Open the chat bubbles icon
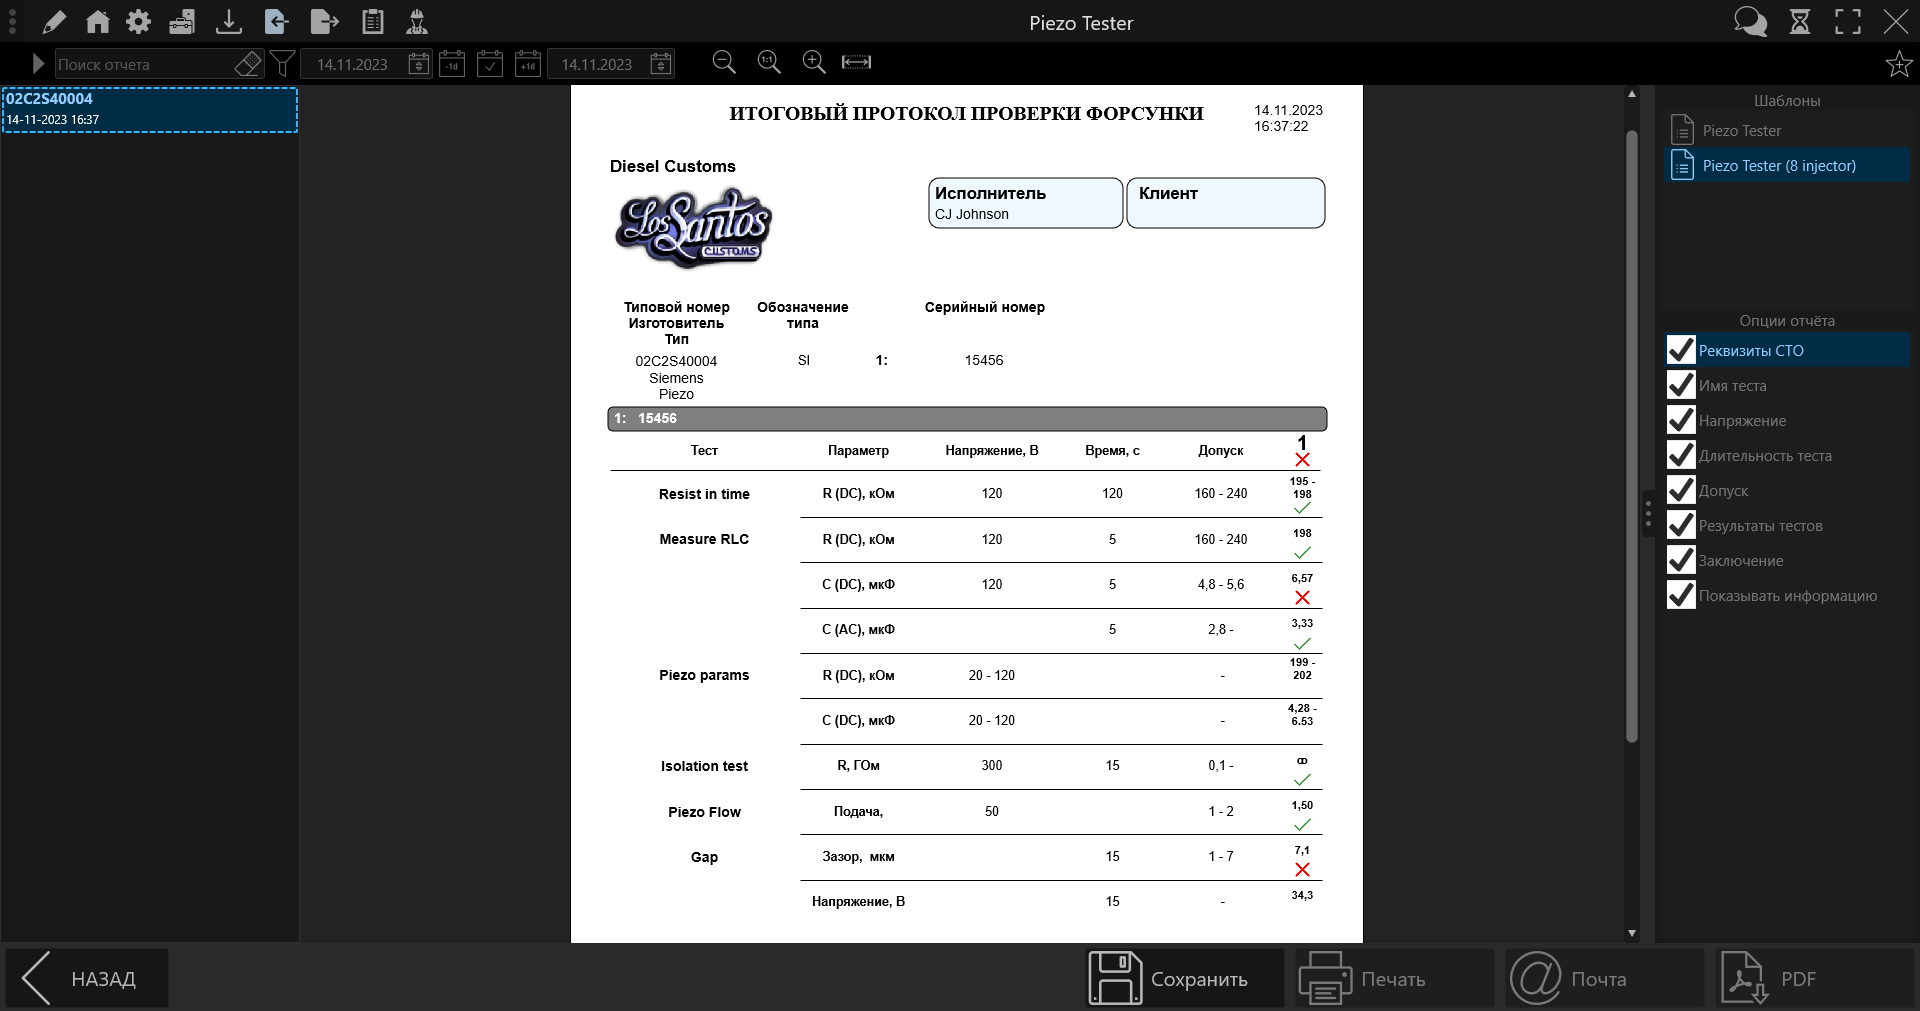Screen dimensions: 1920x1011 pyautogui.click(x=1750, y=22)
